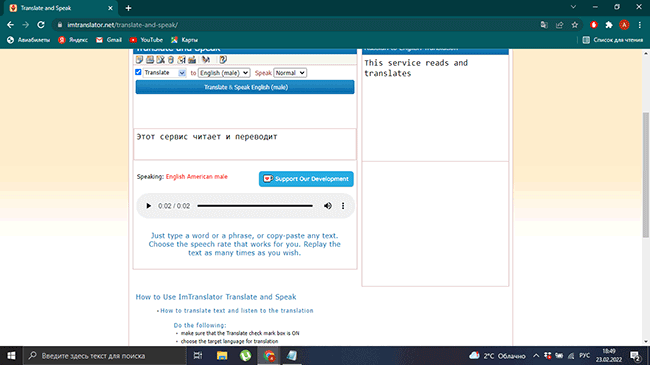Open the Chrome three-dot menu
Screen dimensions: 650x365
pos(640,25)
